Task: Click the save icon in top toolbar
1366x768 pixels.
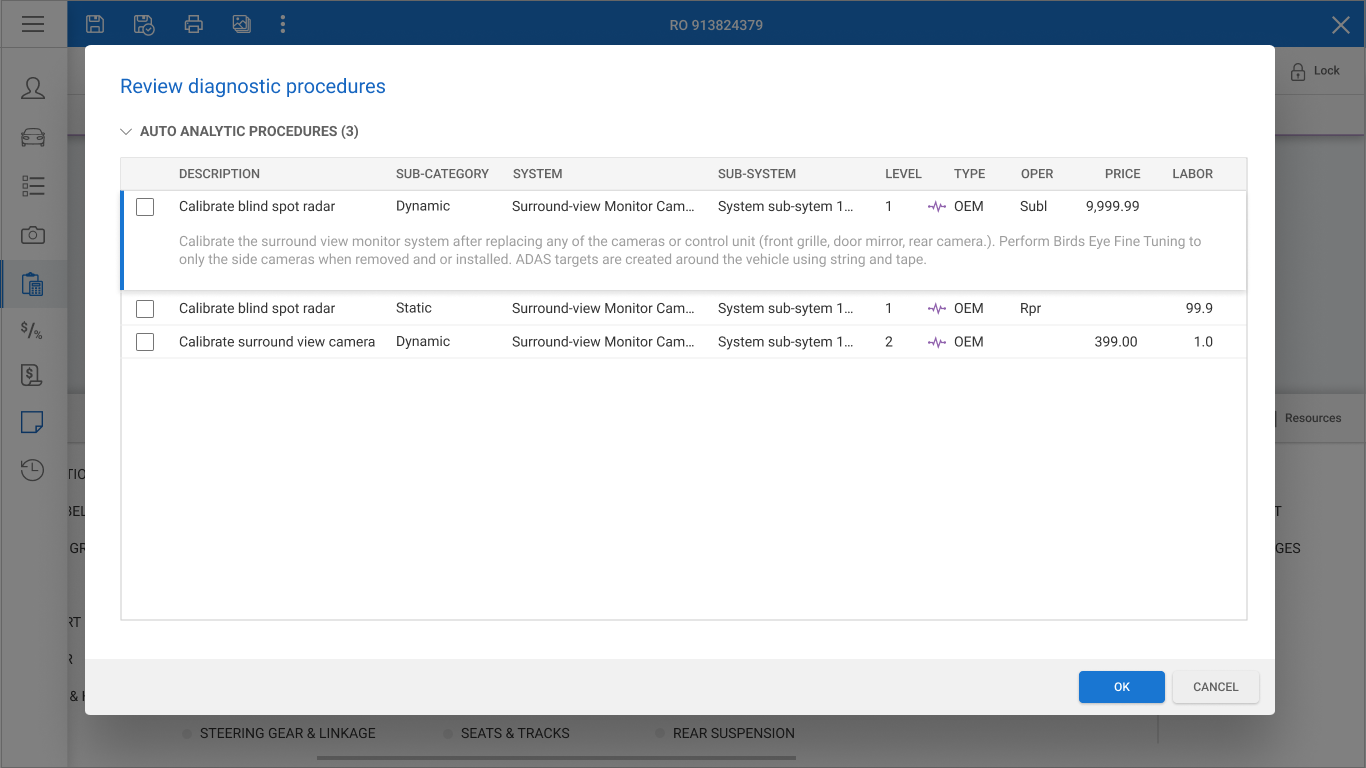Action: [95, 24]
